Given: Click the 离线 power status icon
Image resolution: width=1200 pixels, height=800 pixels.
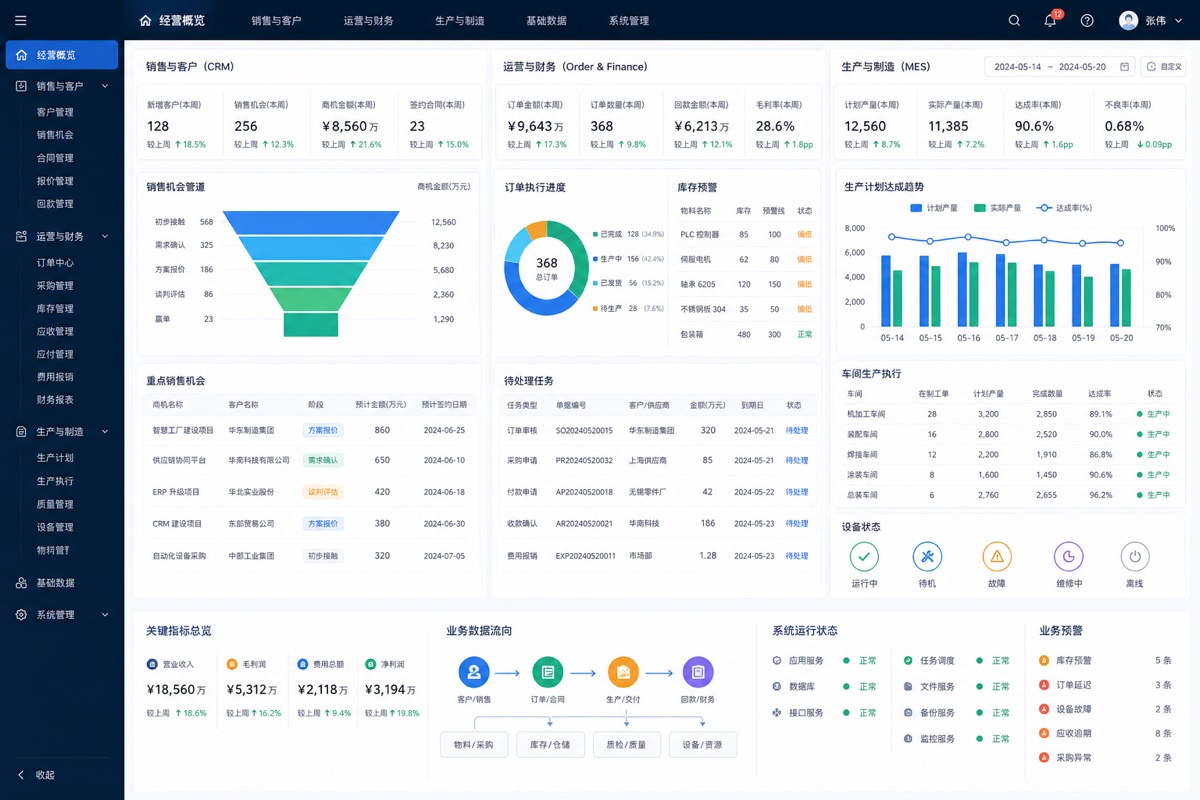Looking at the screenshot, I should [1134, 557].
